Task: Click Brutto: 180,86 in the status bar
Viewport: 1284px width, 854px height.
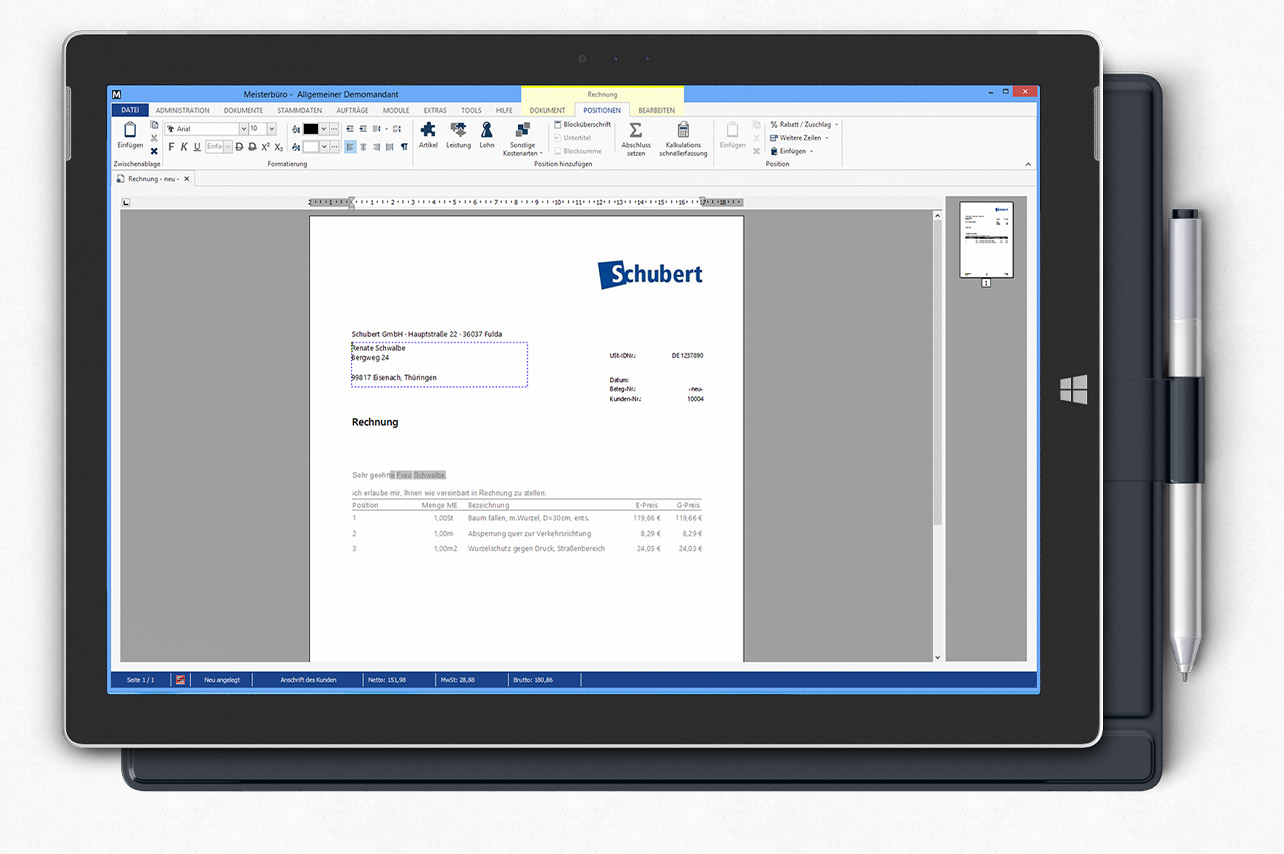Action: point(533,679)
